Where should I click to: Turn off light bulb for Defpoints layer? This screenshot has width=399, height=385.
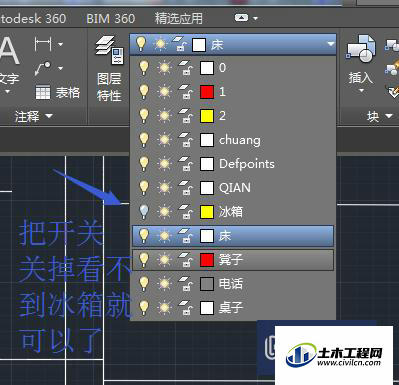pos(144,164)
